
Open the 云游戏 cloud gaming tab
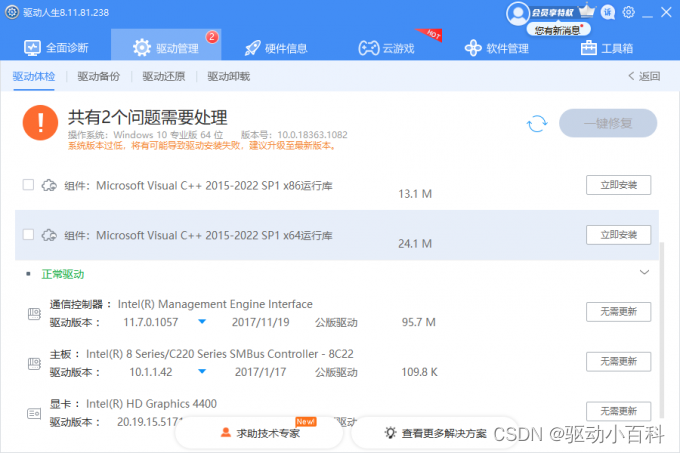[386, 48]
